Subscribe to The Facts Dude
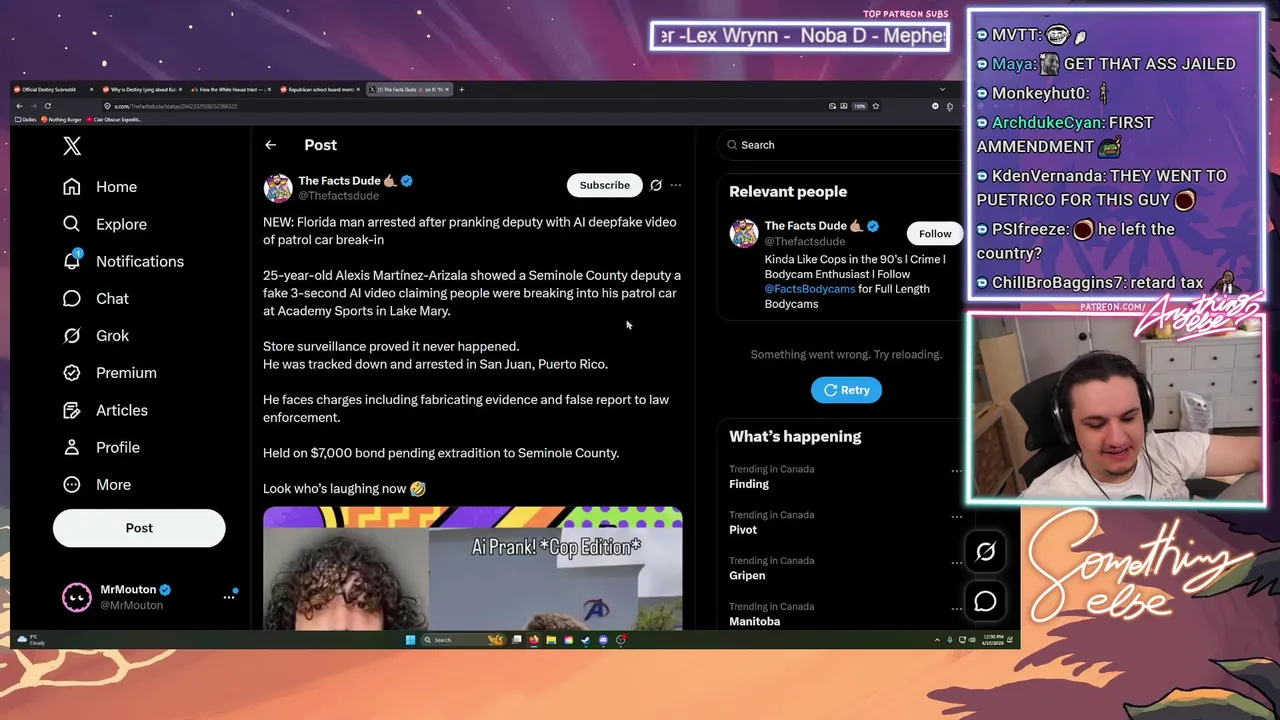This screenshot has width=1280, height=720. pyautogui.click(x=605, y=185)
